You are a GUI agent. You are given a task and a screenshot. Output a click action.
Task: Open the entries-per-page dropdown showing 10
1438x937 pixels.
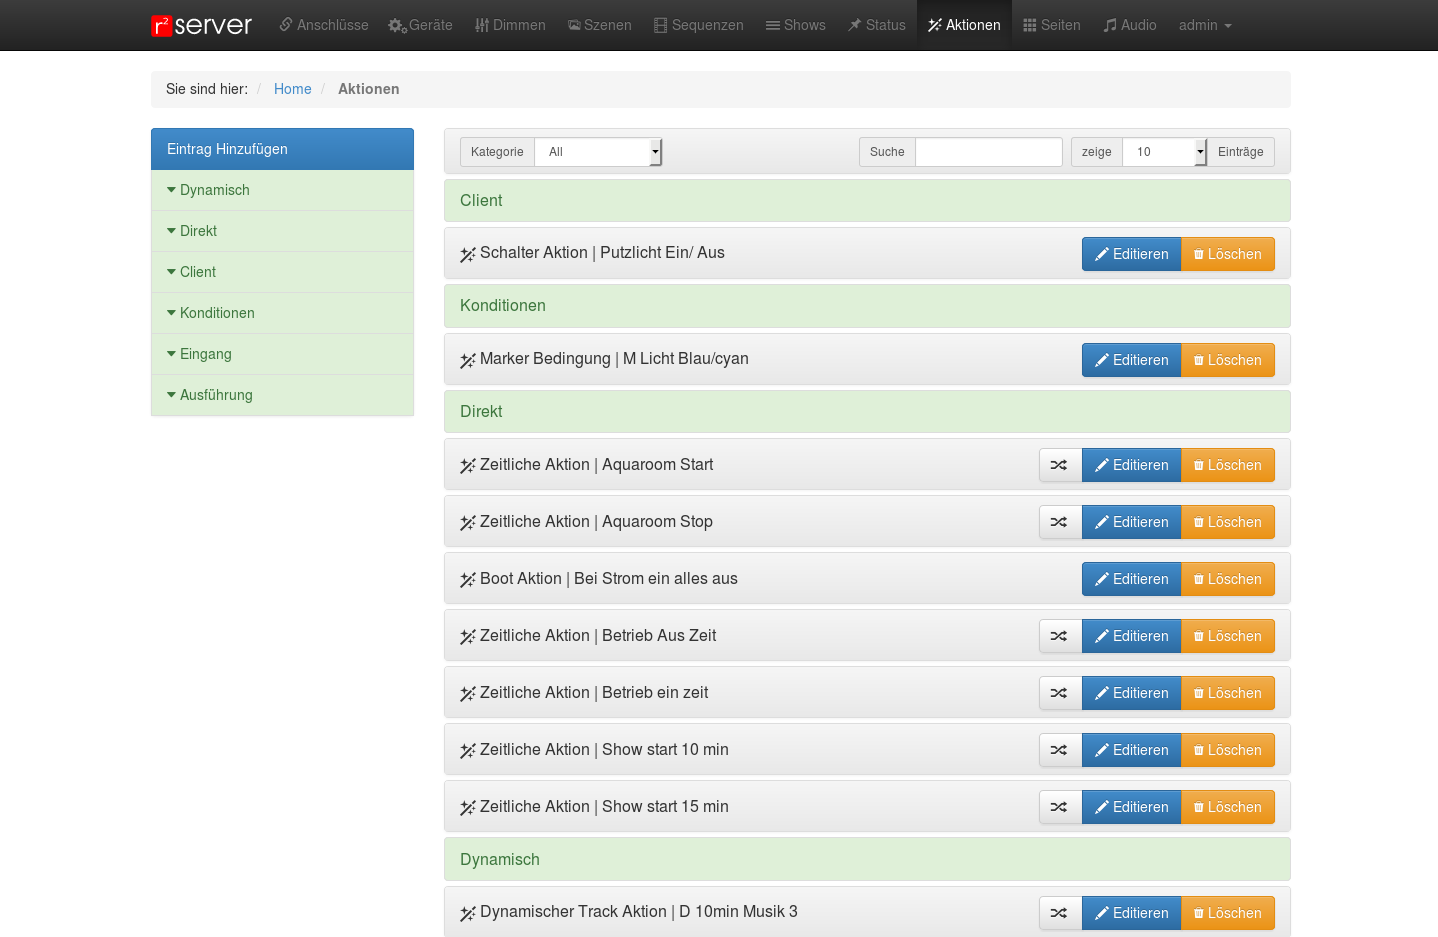[1164, 152]
